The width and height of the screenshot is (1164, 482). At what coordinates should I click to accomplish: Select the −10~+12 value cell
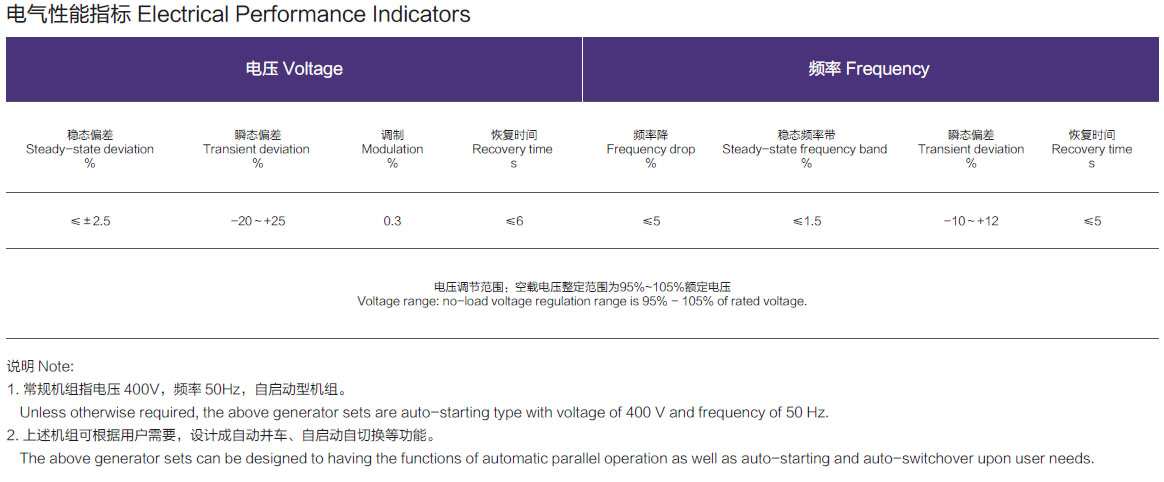(x=971, y=221)
